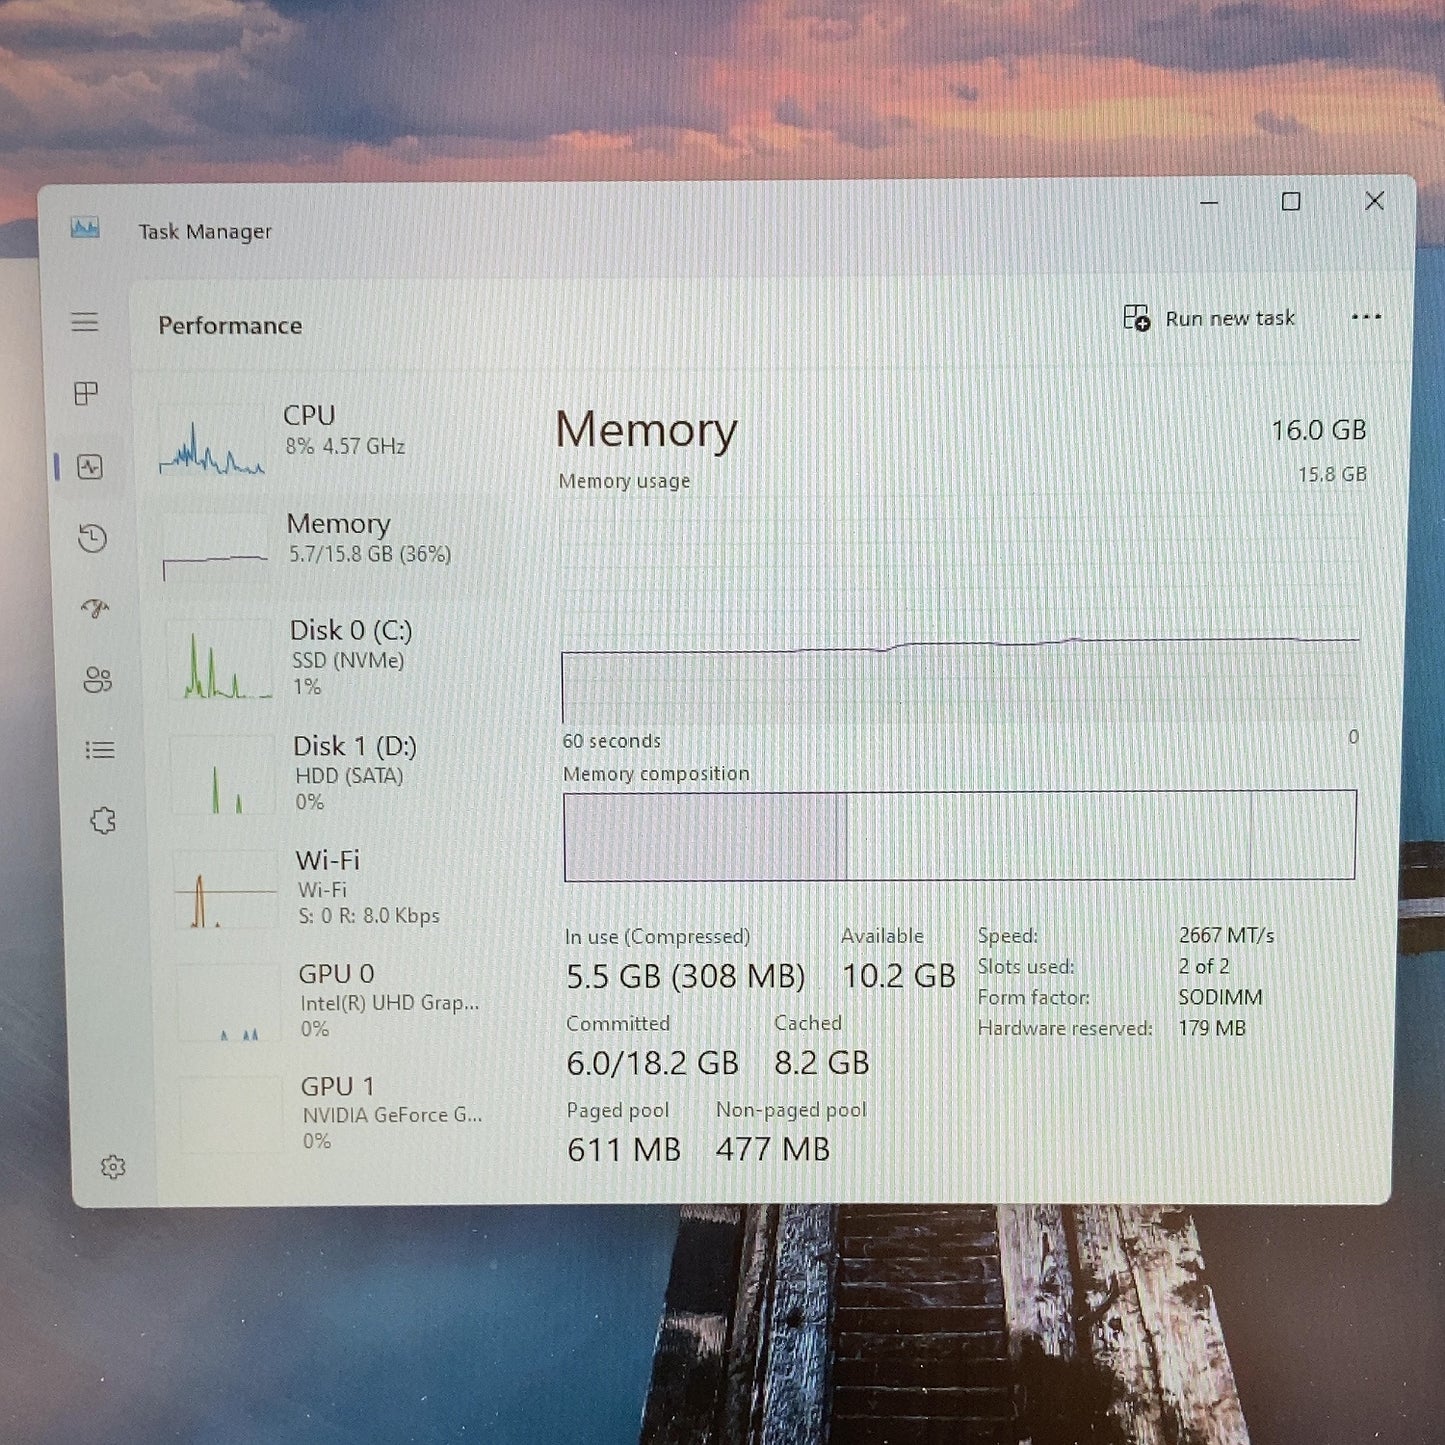The height and width of the screenshot is (1445, 1445).
Task: Click the 16.0 GB total memory label
Action: click(x=1318, y=430)
